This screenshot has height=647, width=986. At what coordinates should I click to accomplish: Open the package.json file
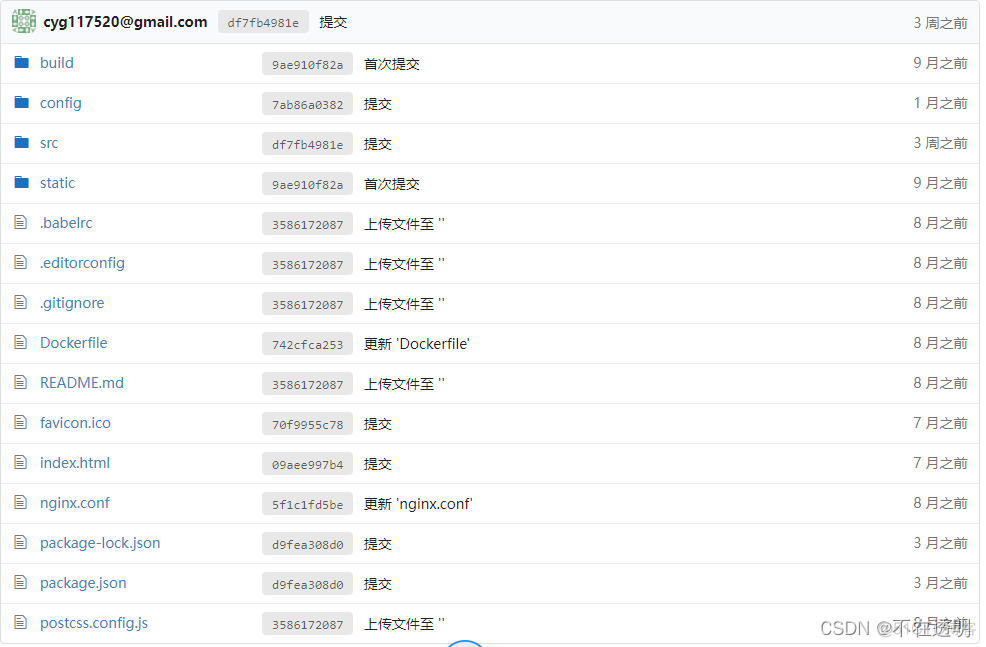pyautogui.click(x=83, y=583)
